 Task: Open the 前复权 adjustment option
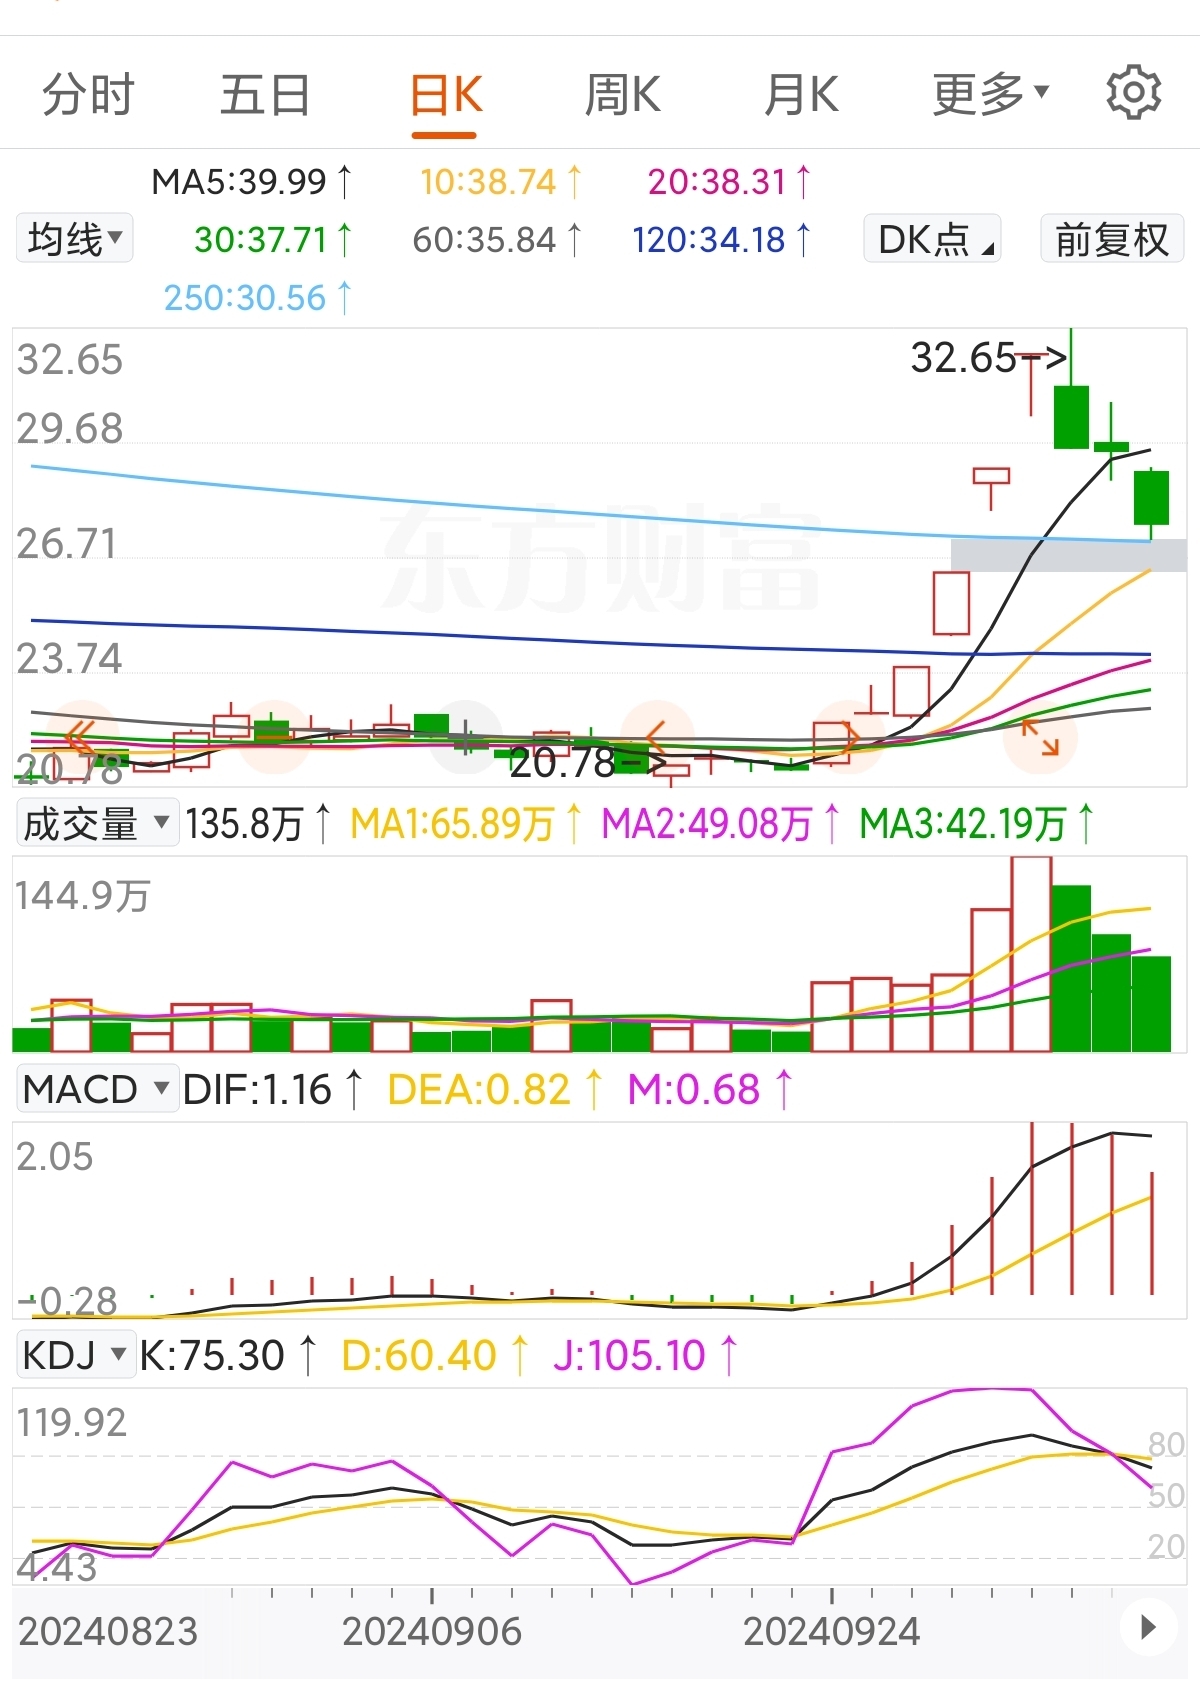coord(1112,239)
